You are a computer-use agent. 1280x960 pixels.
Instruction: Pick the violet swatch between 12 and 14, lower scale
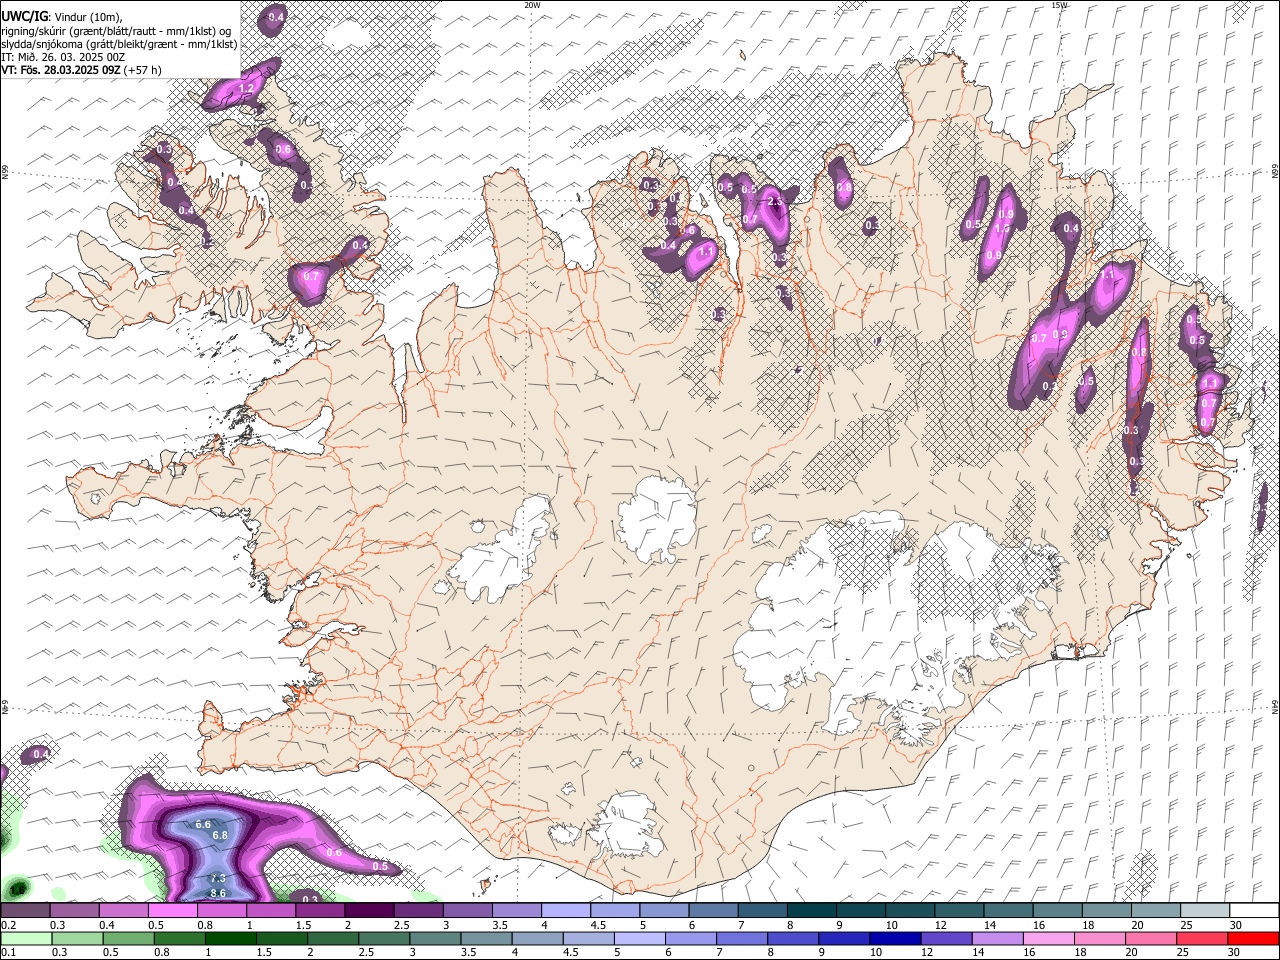(945, 938)
